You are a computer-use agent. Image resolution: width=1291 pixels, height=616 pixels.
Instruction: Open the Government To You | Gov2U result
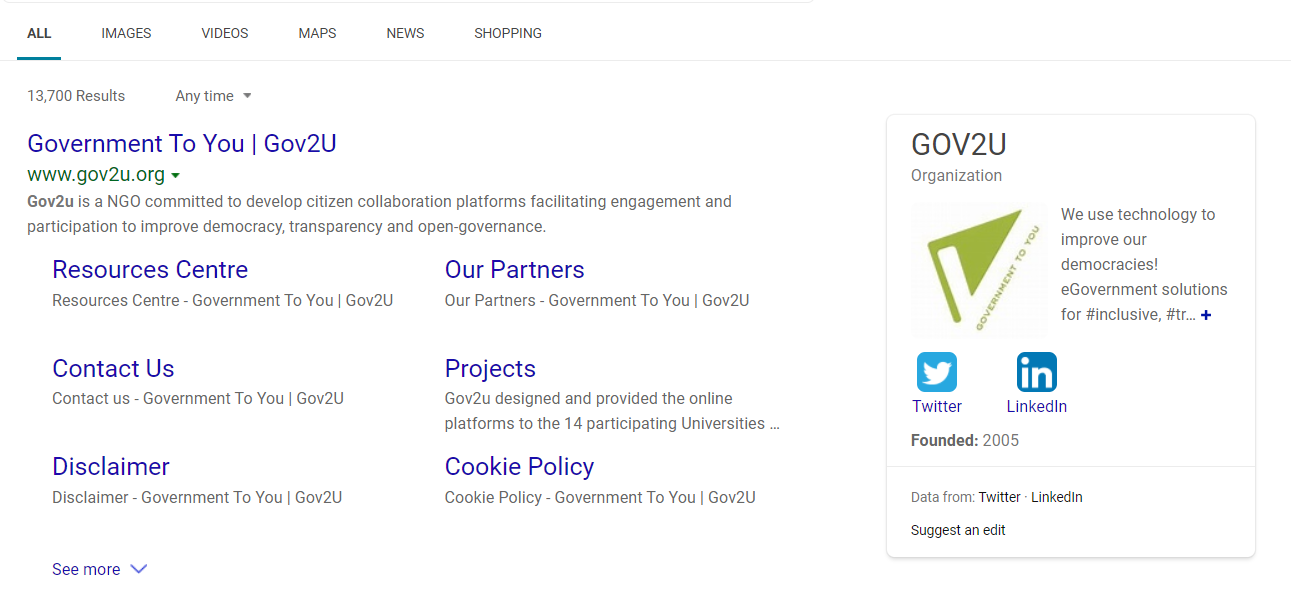(182, 144)
